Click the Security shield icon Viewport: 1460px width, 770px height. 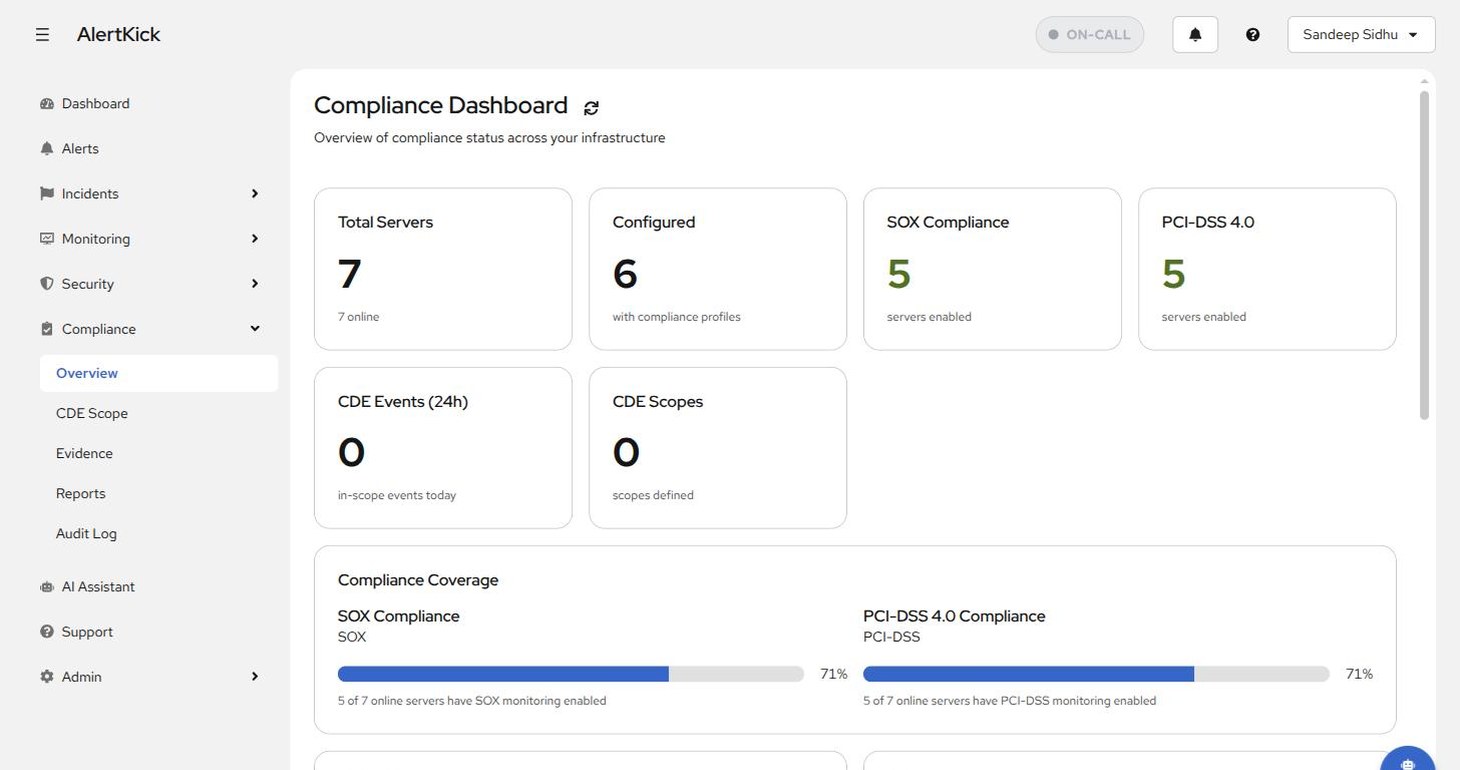47,284
